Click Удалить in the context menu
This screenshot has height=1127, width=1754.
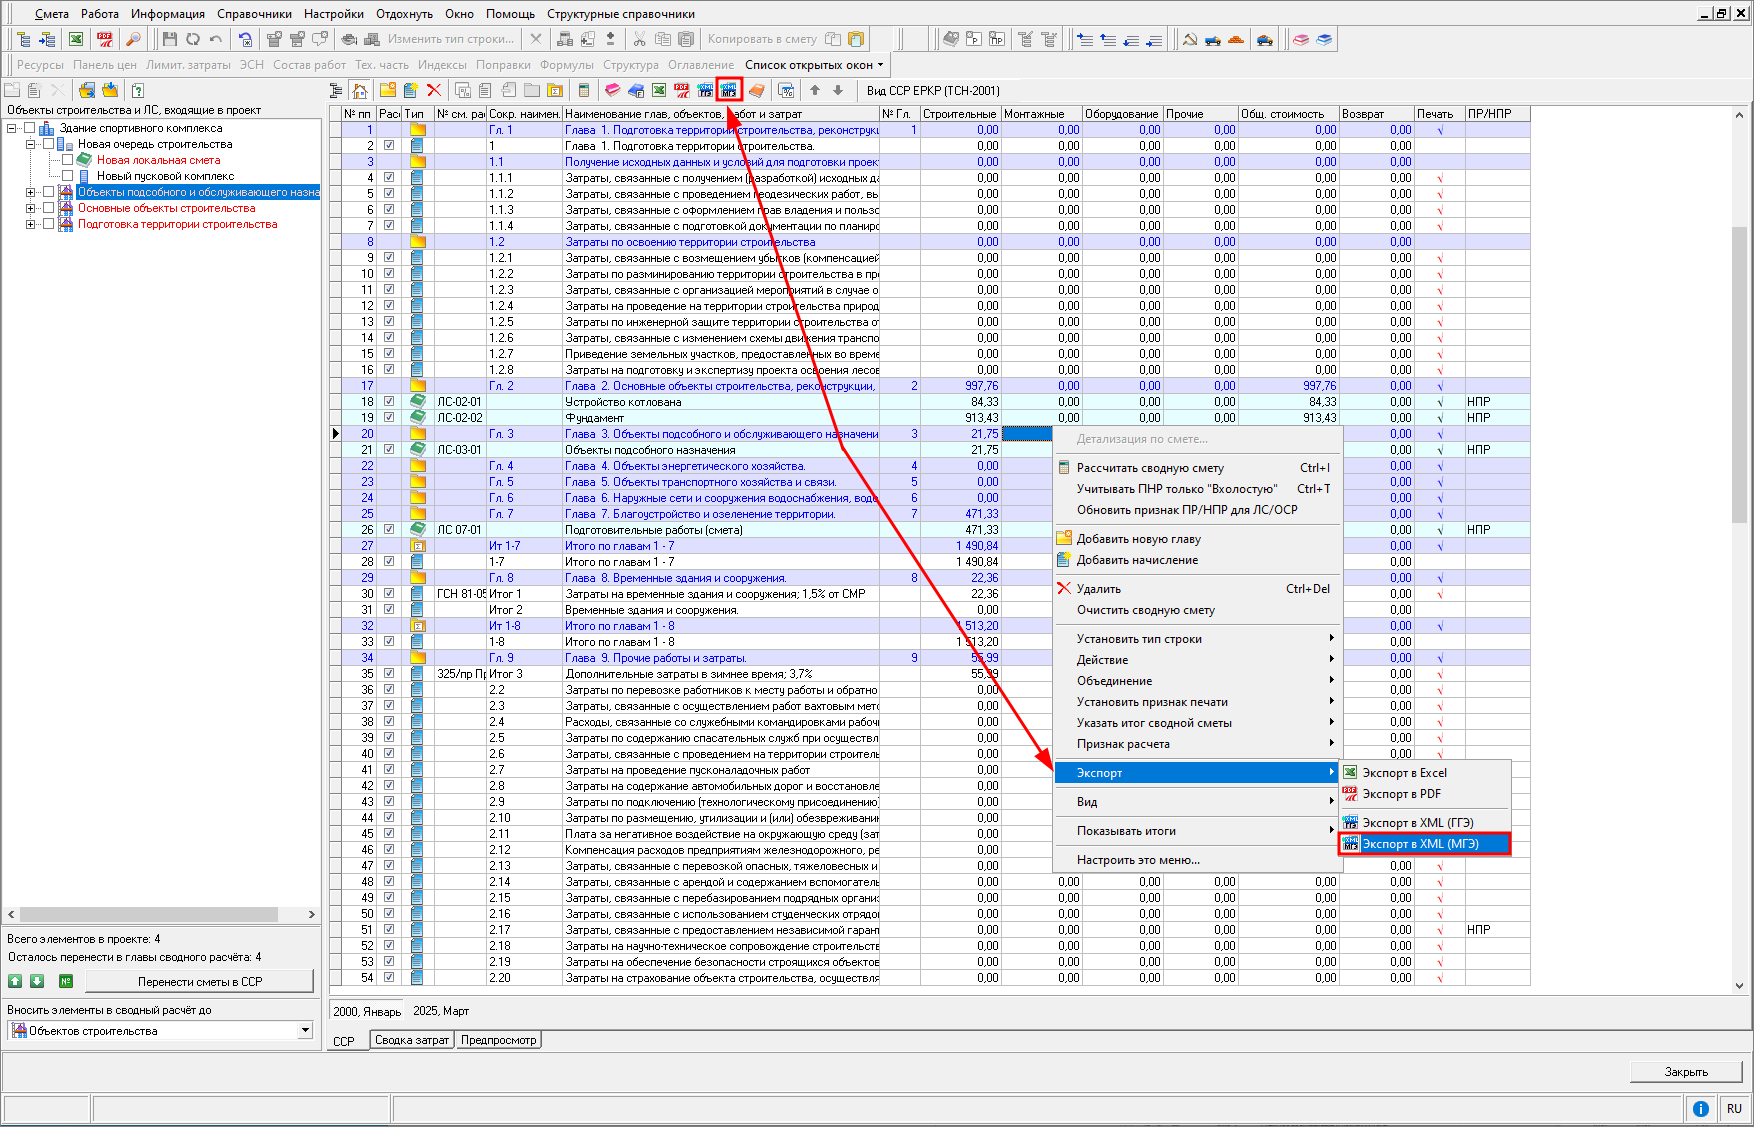point(1196,589)
